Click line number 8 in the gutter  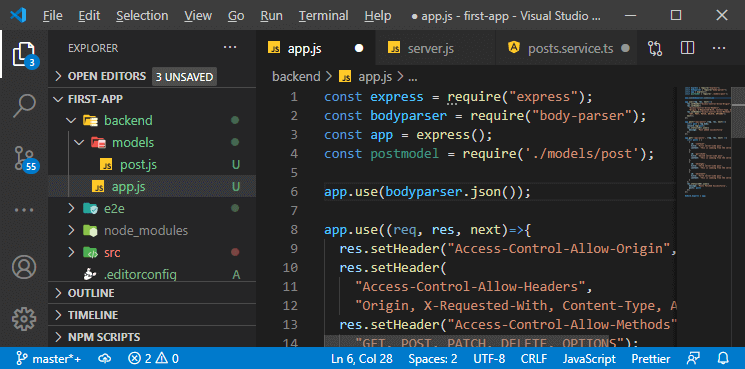[x=293, y=230]
